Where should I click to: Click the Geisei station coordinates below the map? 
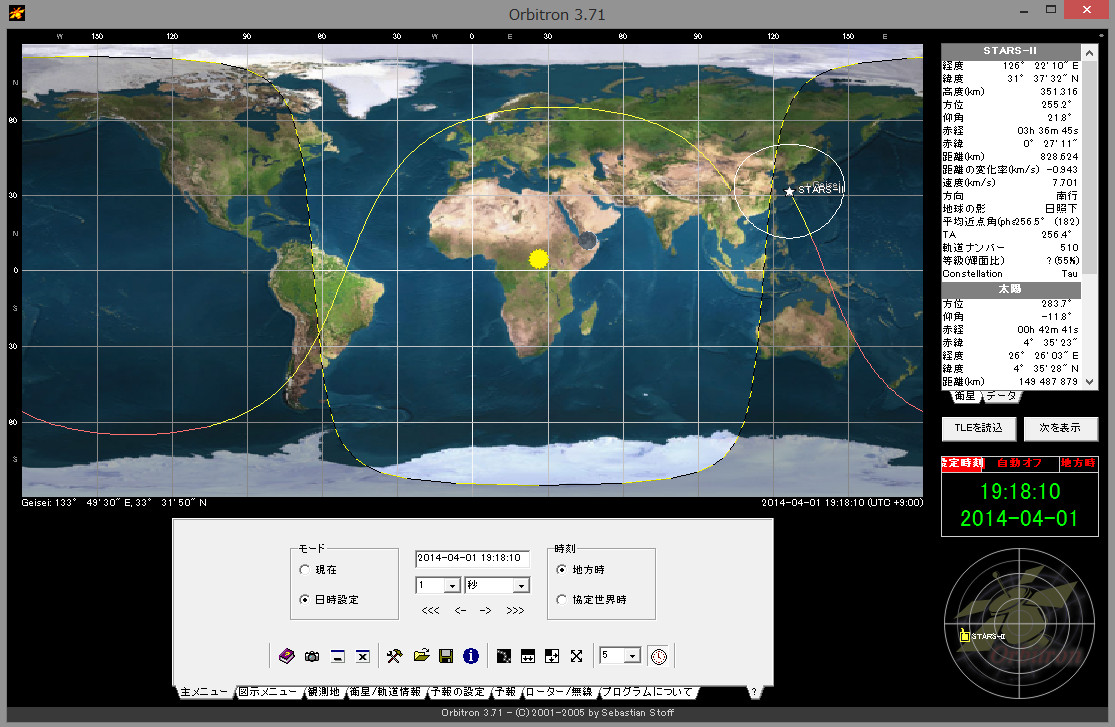[114, 503]
